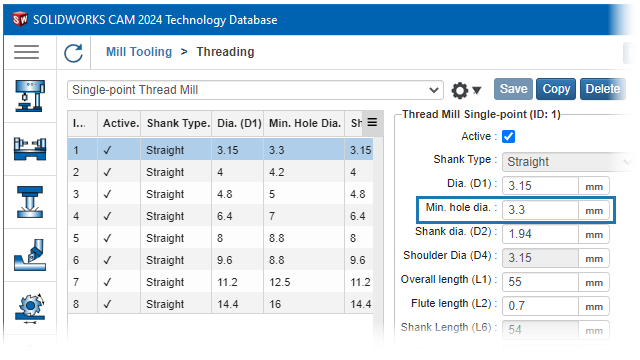Select table row with ID 1
Screen dimensions: 640x360
[x=220, y=150]
